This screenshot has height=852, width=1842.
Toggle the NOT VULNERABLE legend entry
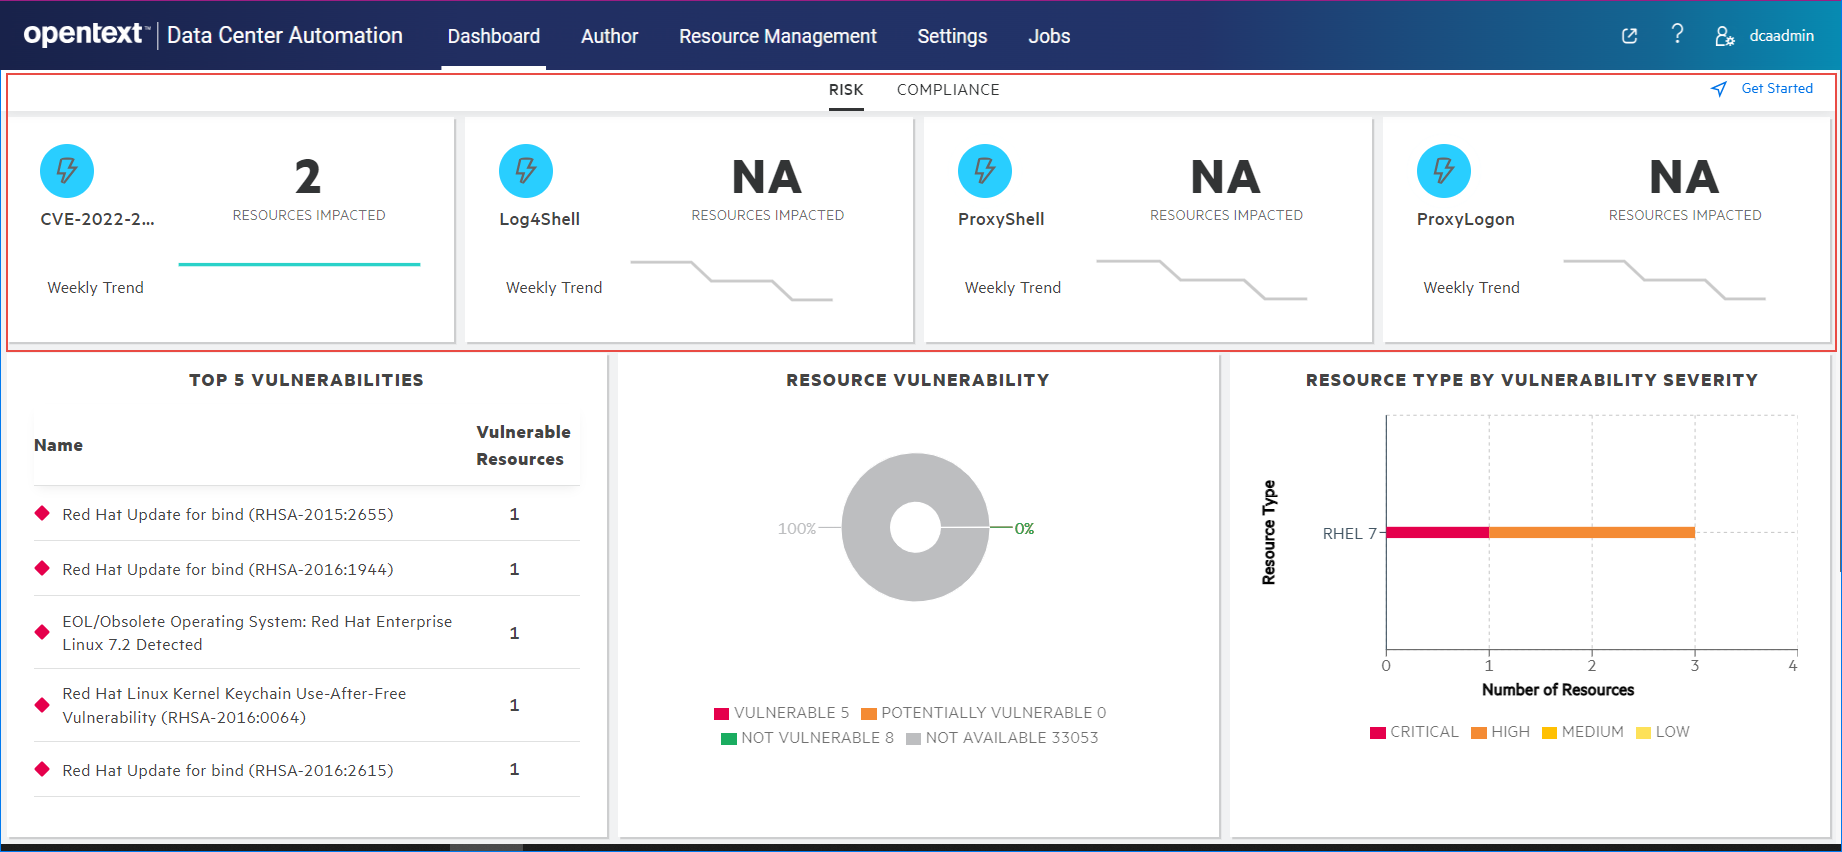pos(808,738)
